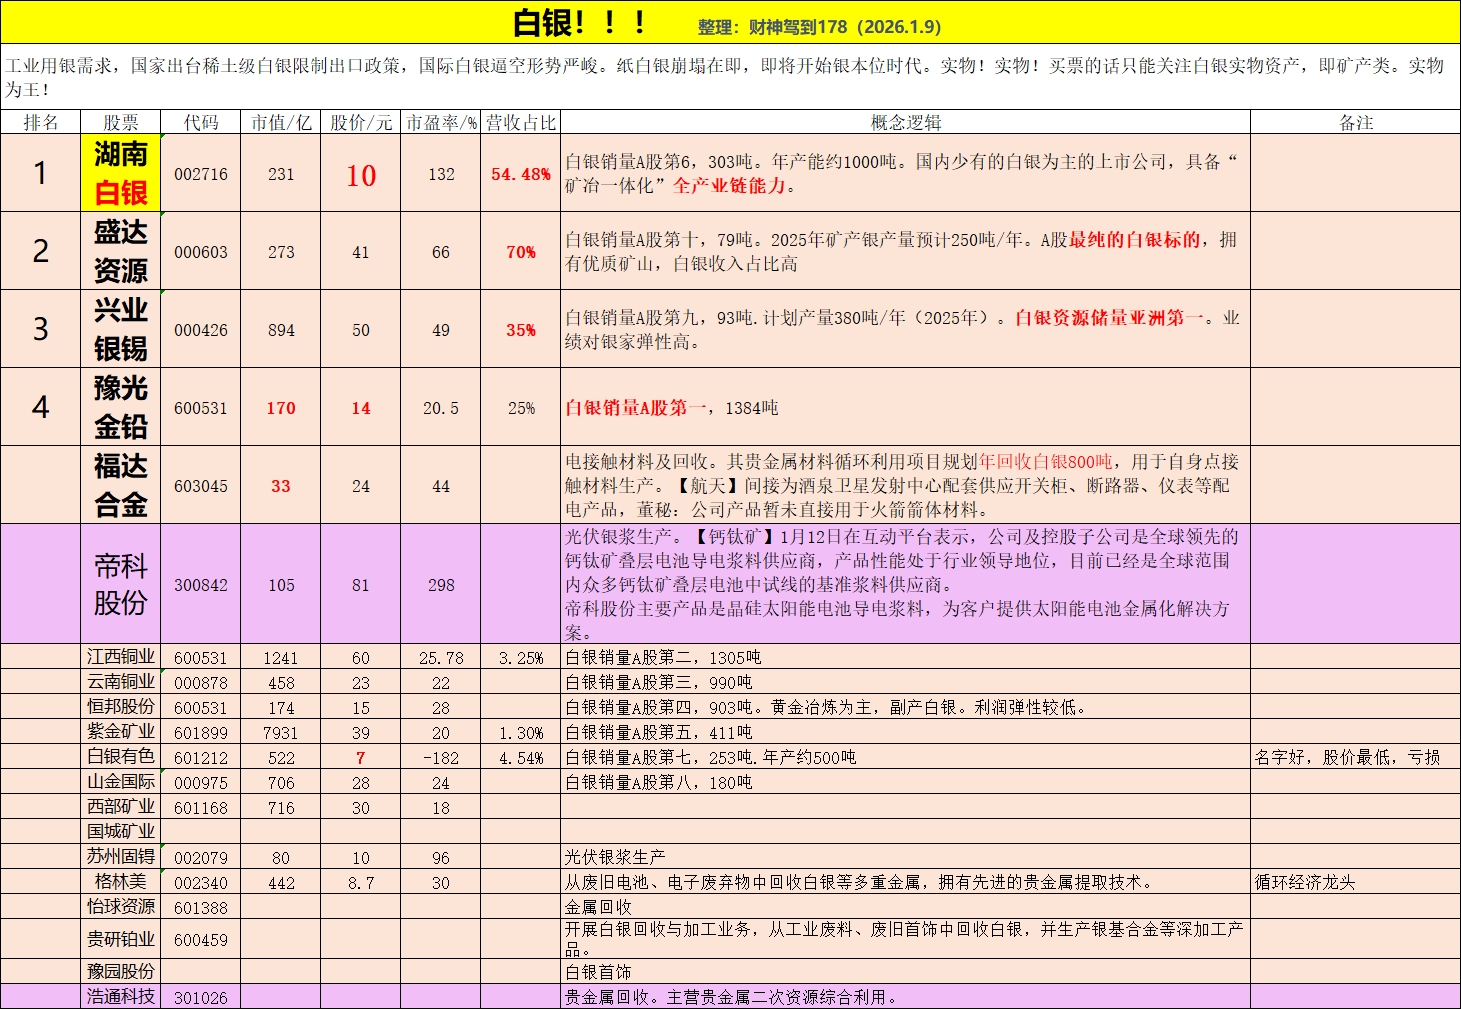Image resolution: width=1461 pixels, height=1009 pixels.
Task: Select the 苏州固锝 row name
Action: (x=121, y=857)
